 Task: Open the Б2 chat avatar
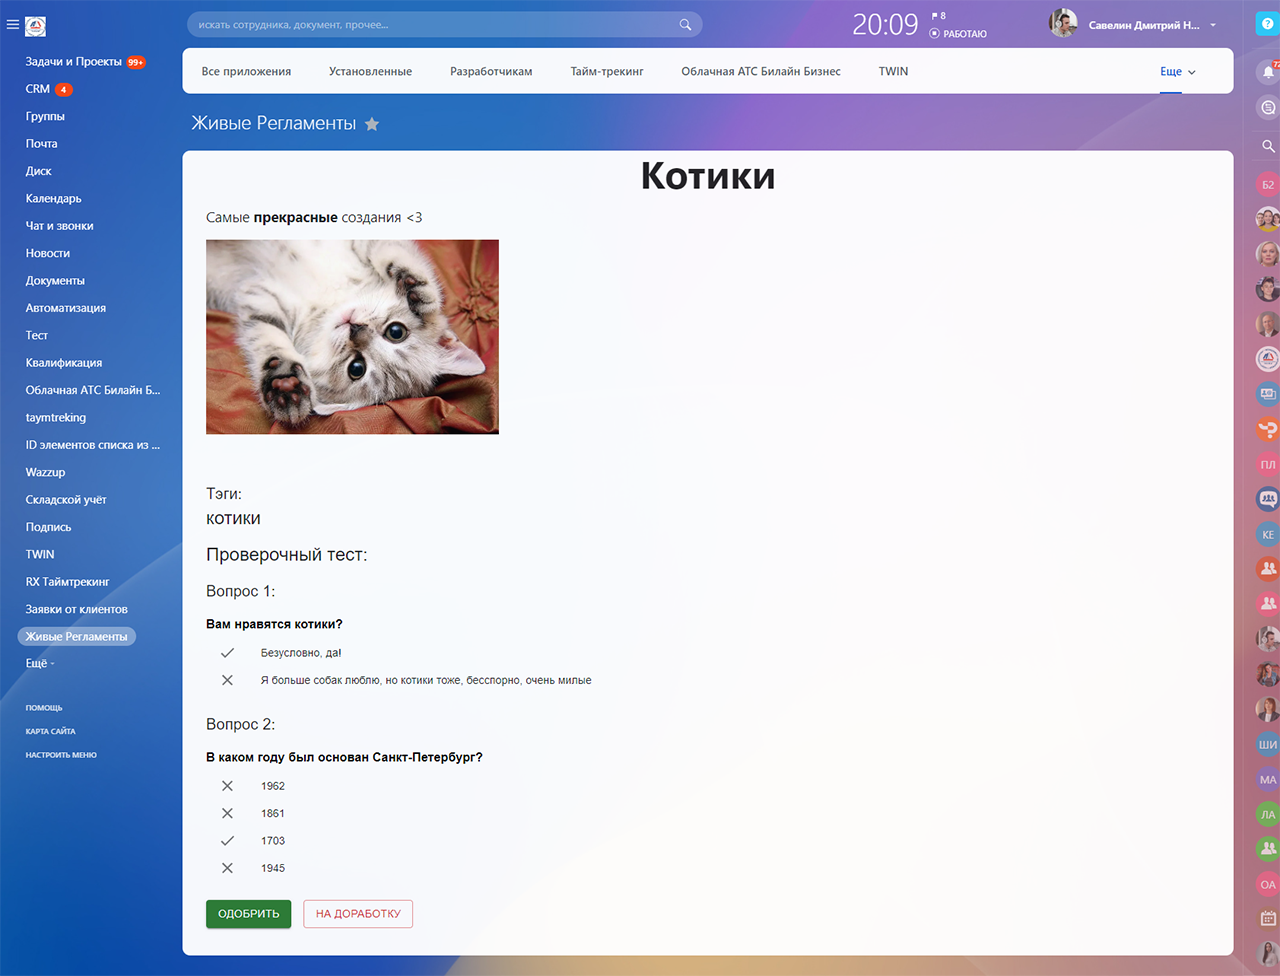(x=1268, y=184)
